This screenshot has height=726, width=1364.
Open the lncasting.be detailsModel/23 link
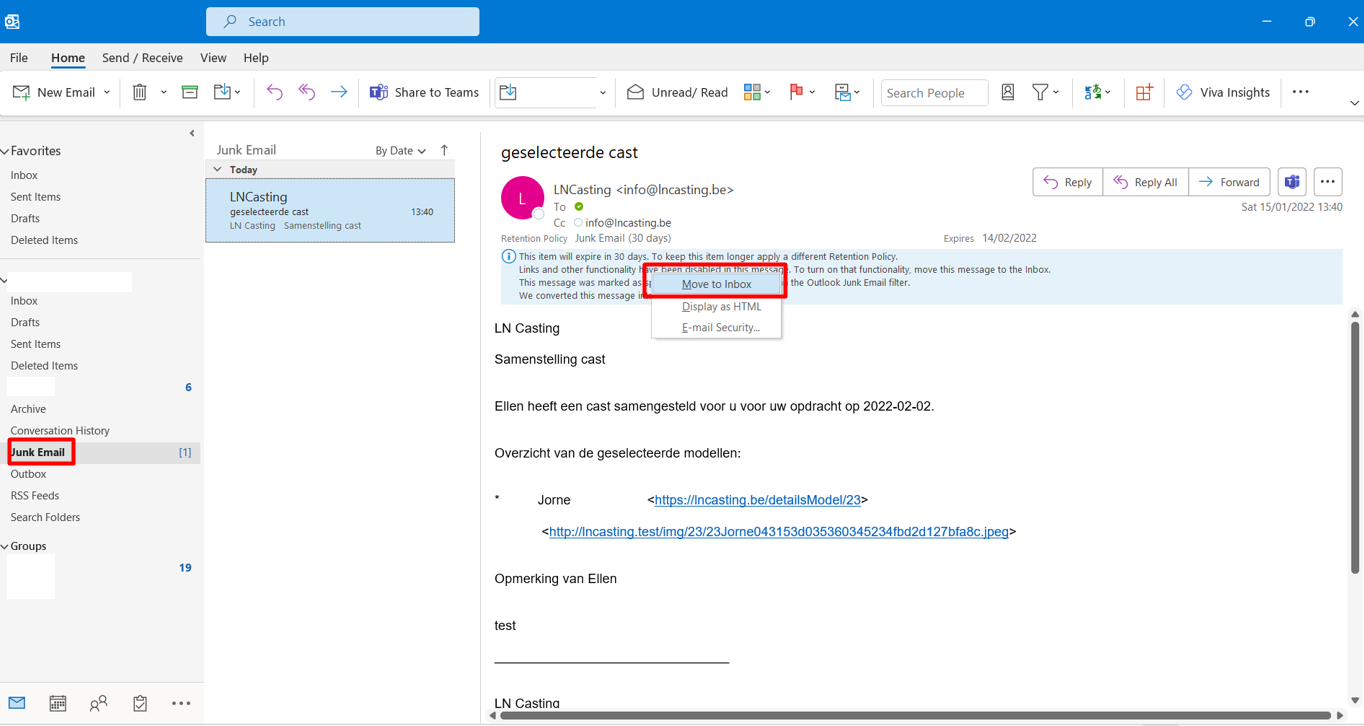757,500
